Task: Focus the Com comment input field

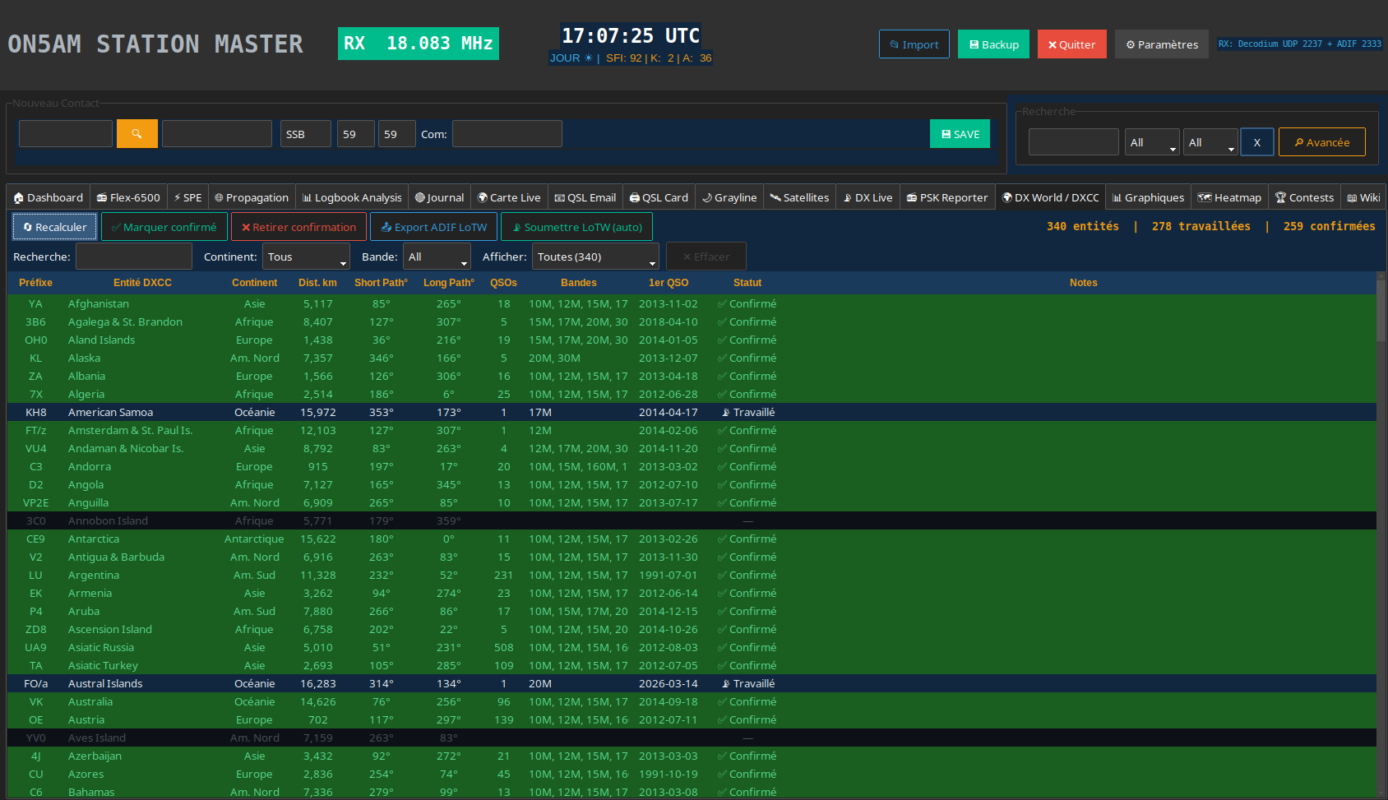Action: 507,134
